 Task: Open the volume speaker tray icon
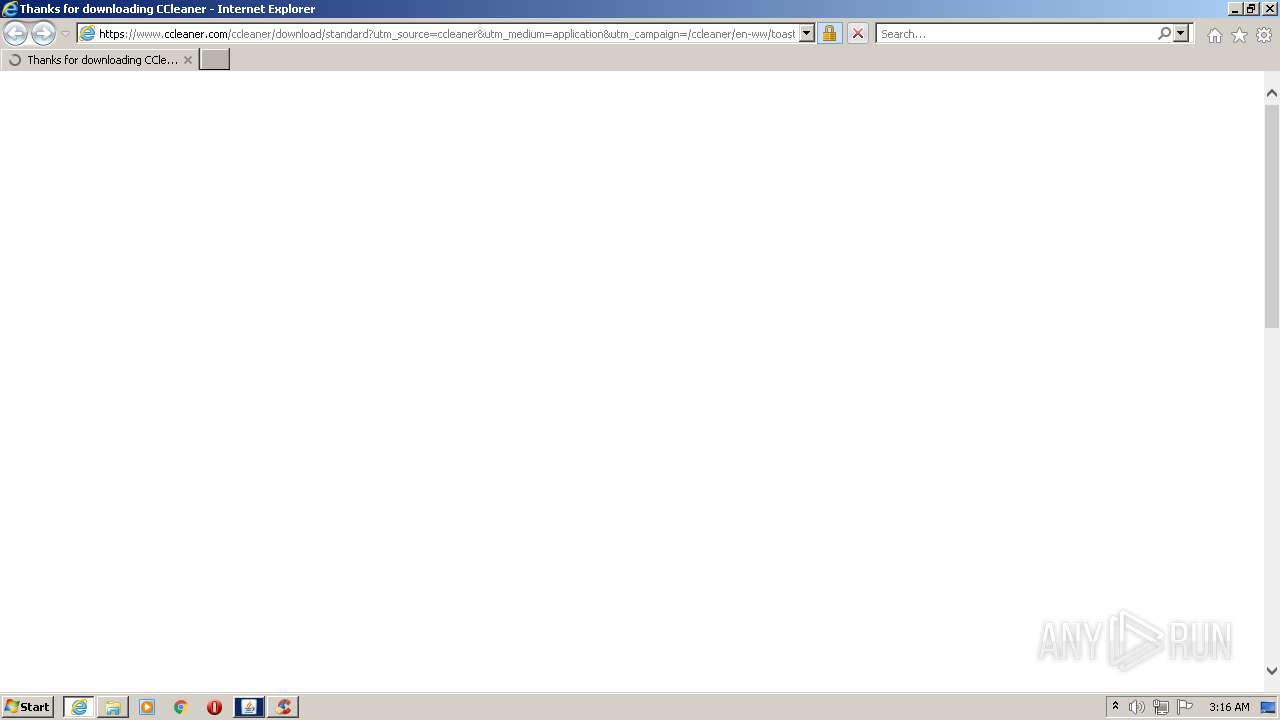coord(1136,707)
